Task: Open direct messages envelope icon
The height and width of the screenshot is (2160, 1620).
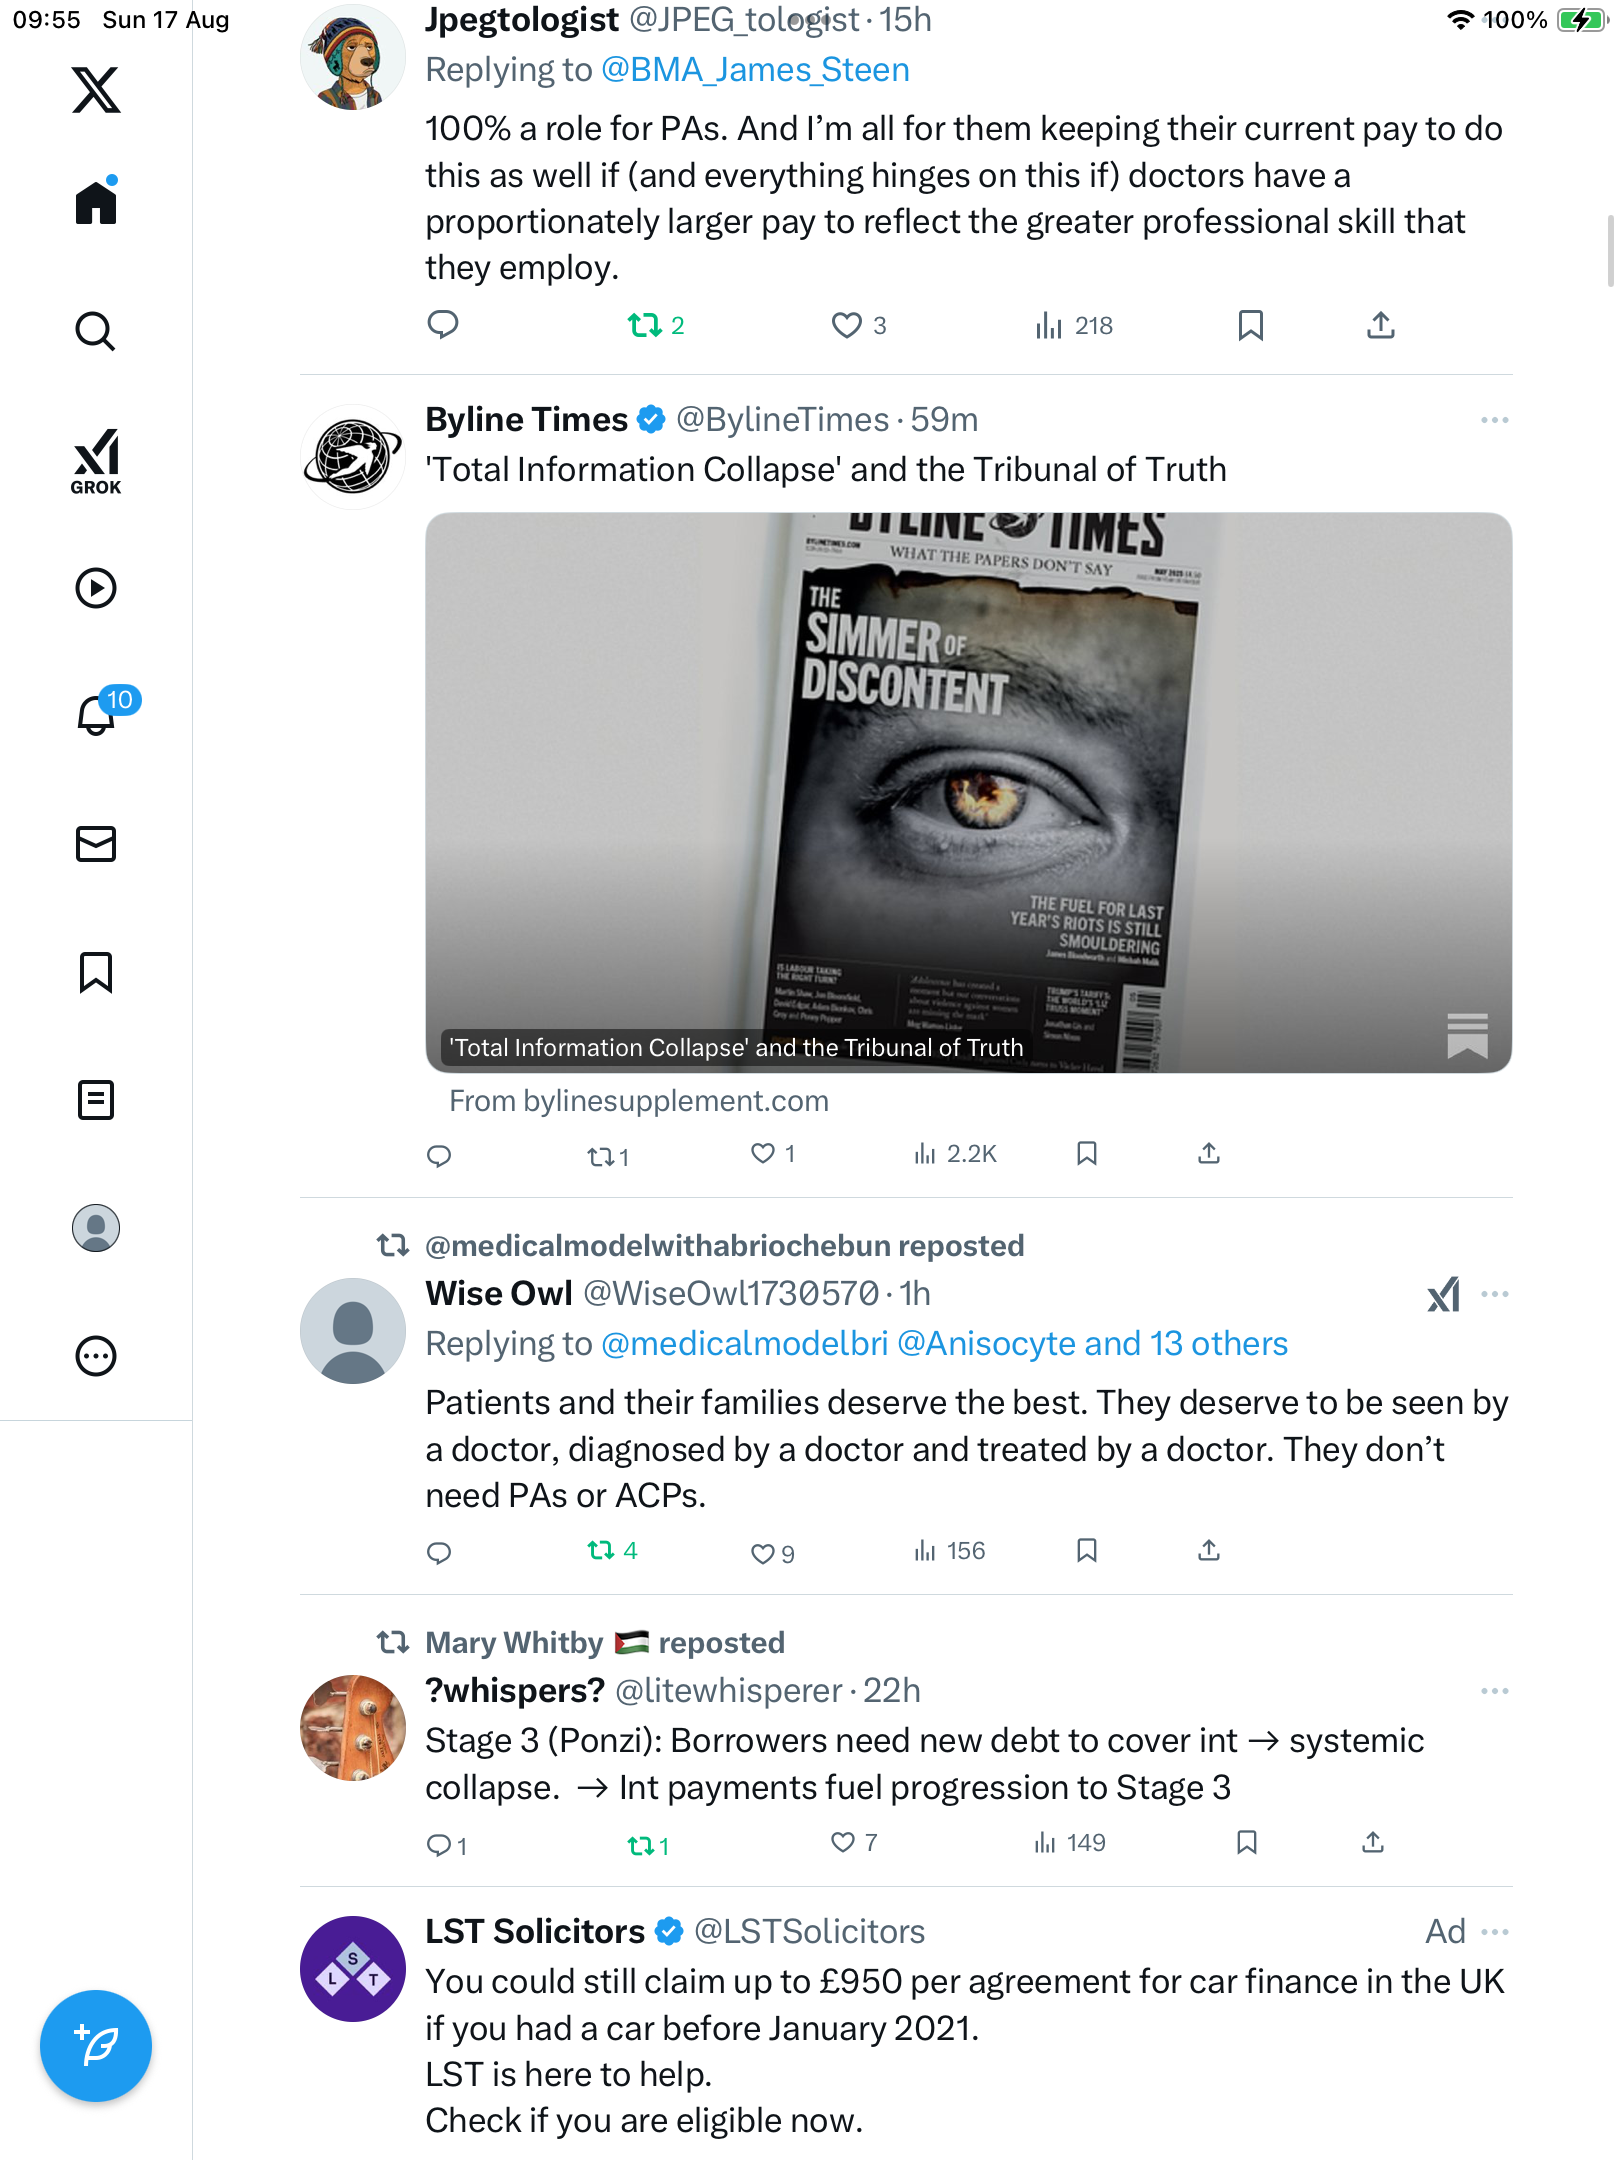Action: coord(96,844)
